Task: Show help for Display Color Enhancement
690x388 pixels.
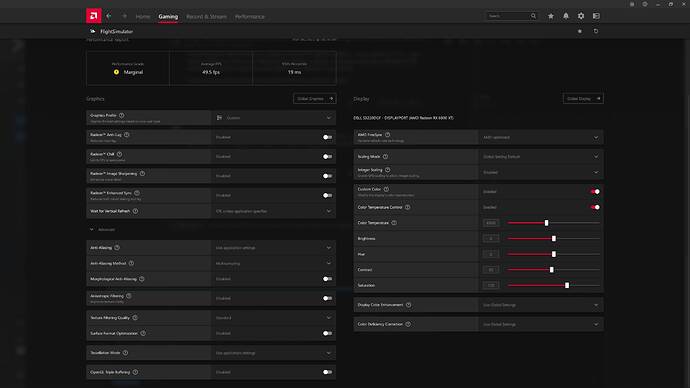Action: click(x=408, y=304)
